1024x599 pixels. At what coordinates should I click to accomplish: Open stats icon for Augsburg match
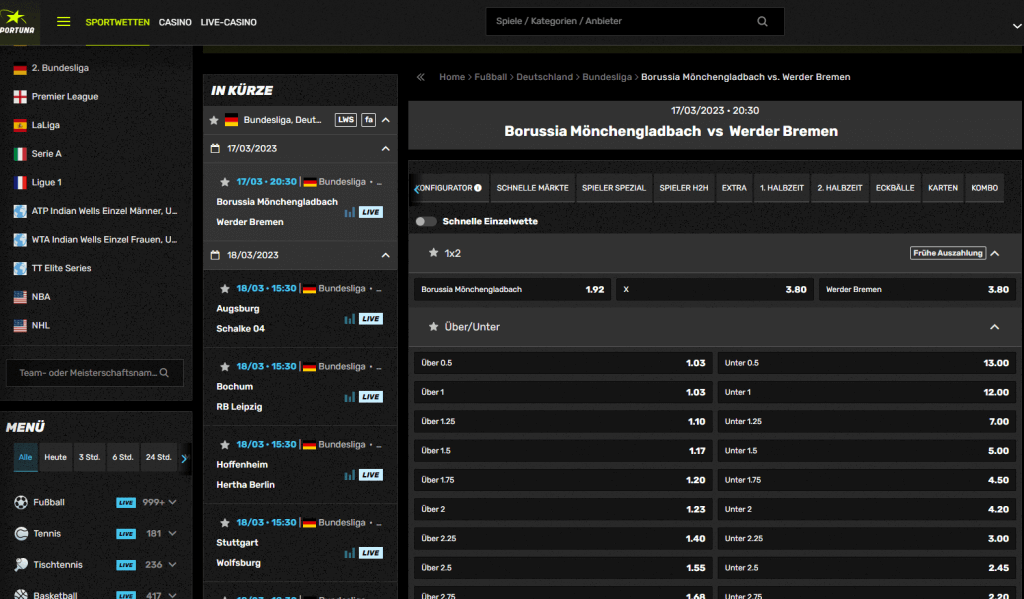(350, 319)
